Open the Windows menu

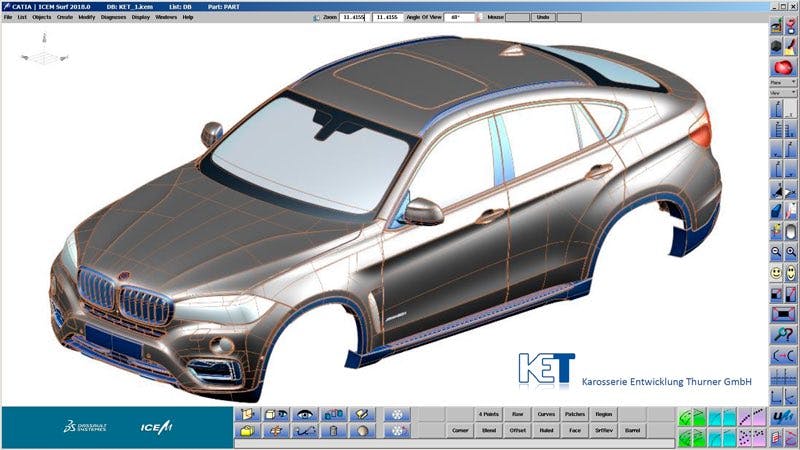(x=166, y=17)
